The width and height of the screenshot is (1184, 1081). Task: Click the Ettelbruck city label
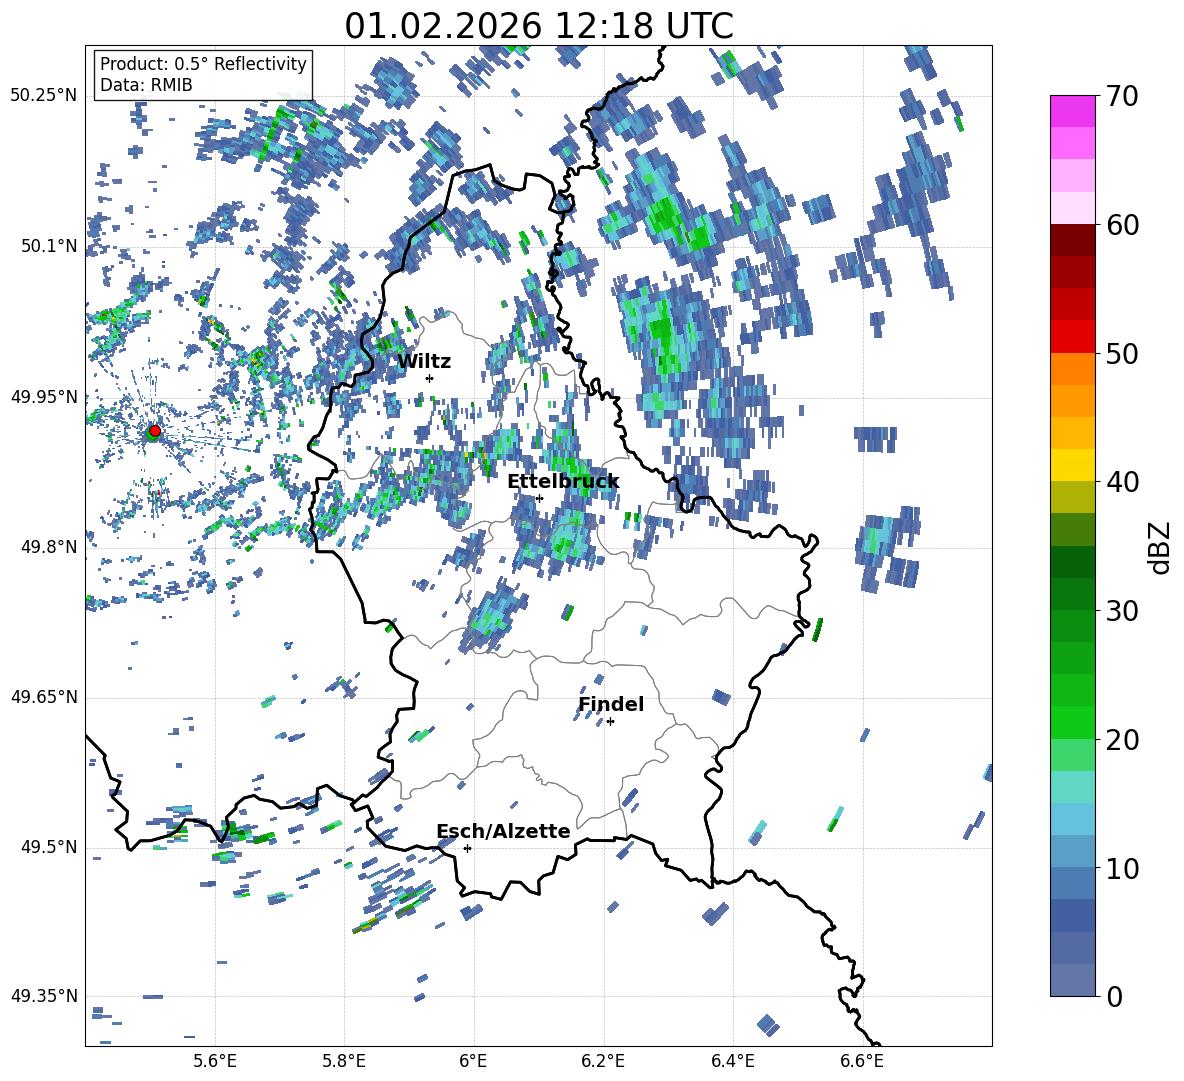563,482
